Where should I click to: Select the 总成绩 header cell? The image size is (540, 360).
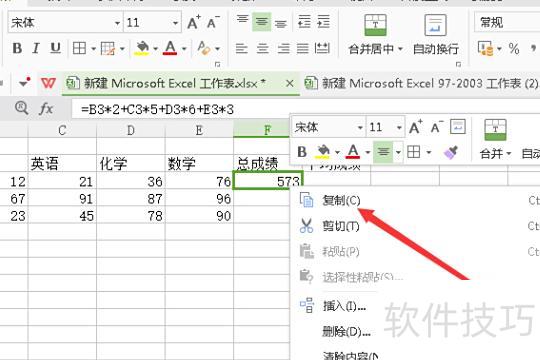262,164
